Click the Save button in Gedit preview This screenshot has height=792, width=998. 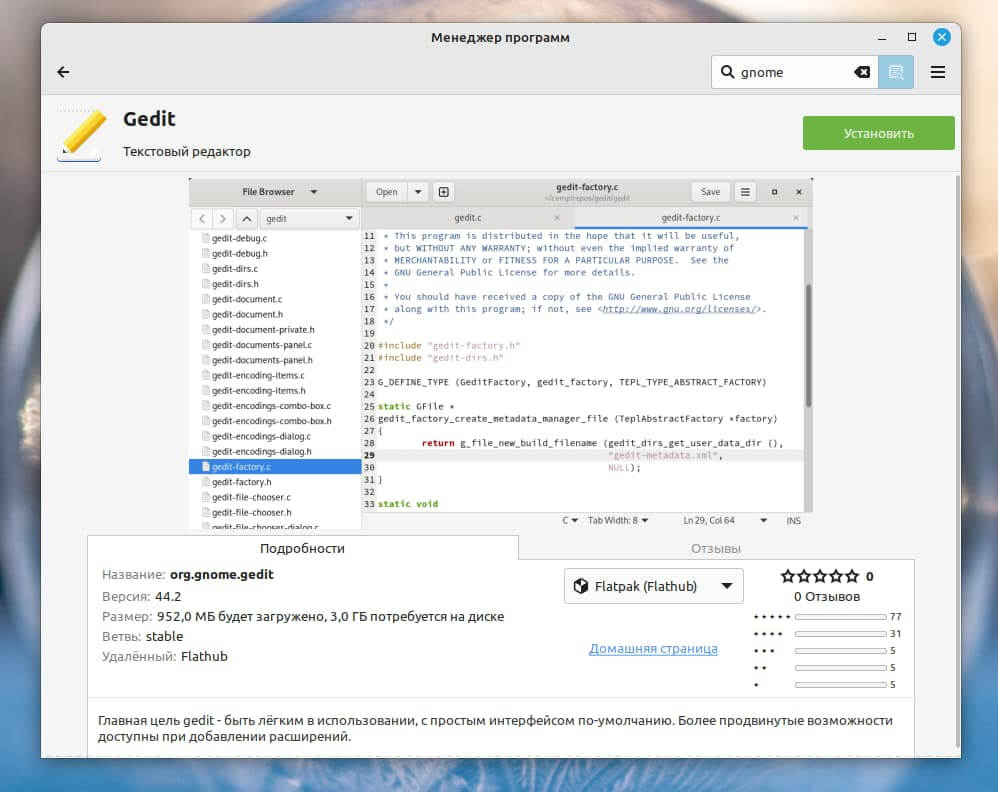(x=710, y=192)
